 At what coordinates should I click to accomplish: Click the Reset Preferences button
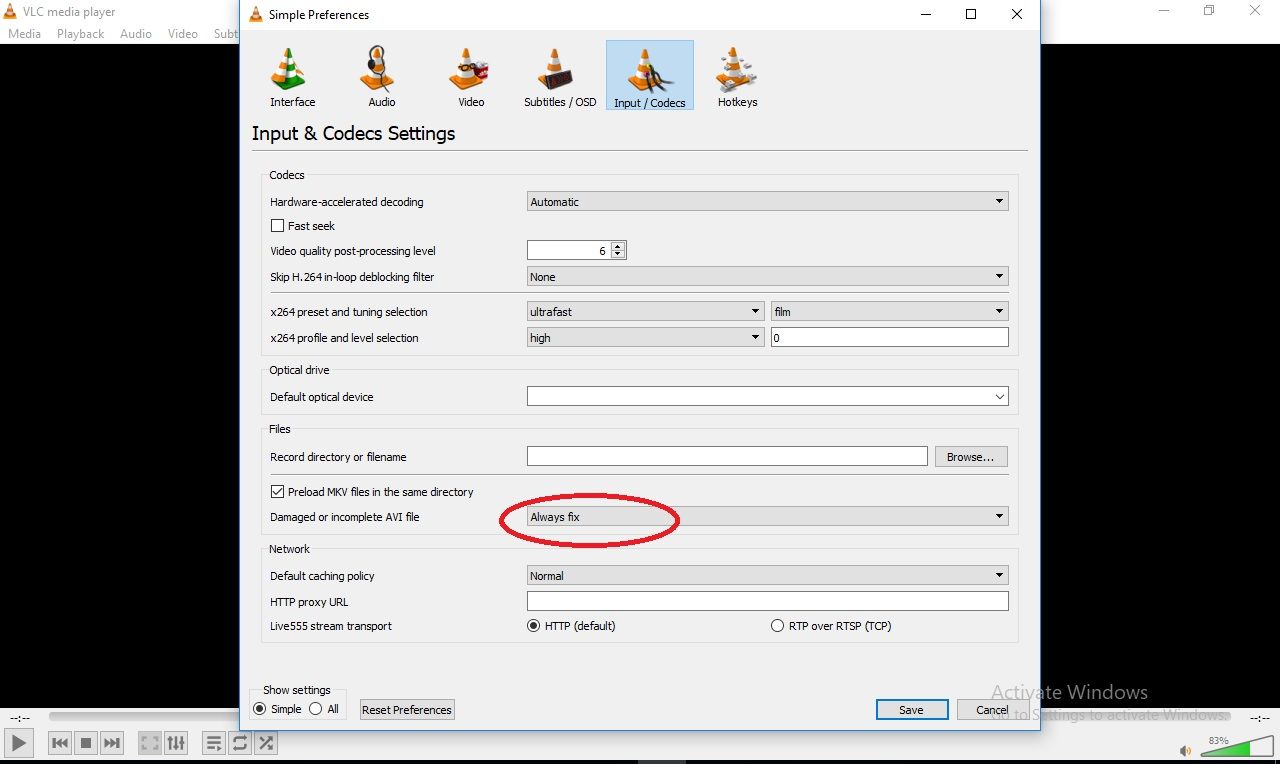[407, 709]
